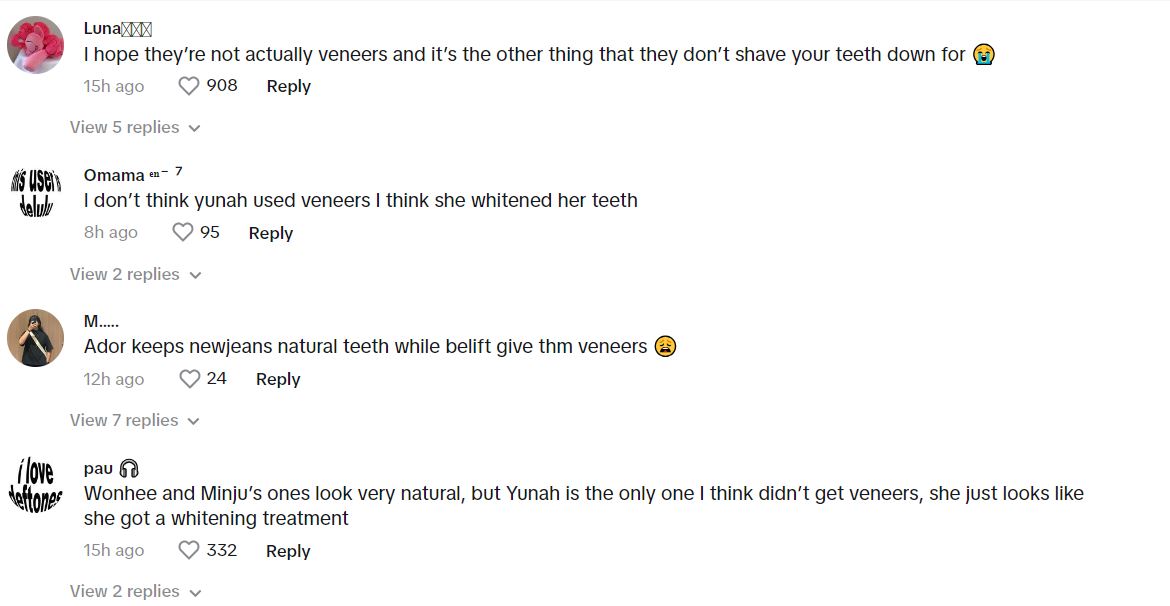Show 7 replies under M.....'s comment

coord(135,420)
